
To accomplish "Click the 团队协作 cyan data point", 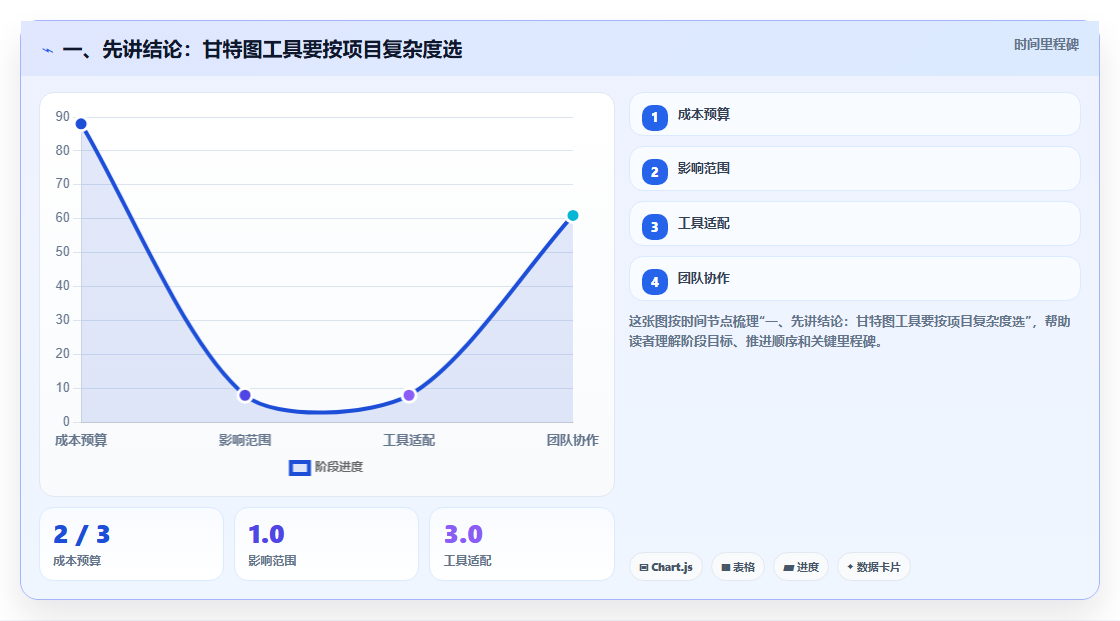I will [572, 216].
